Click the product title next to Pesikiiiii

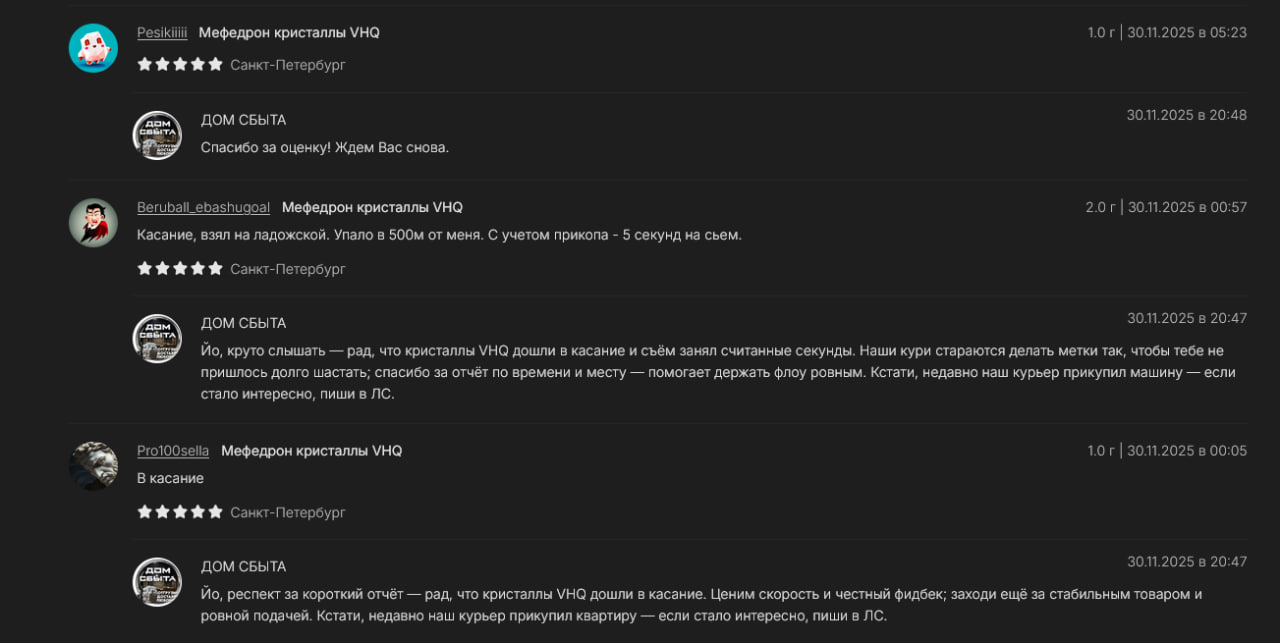coord(289,32)
